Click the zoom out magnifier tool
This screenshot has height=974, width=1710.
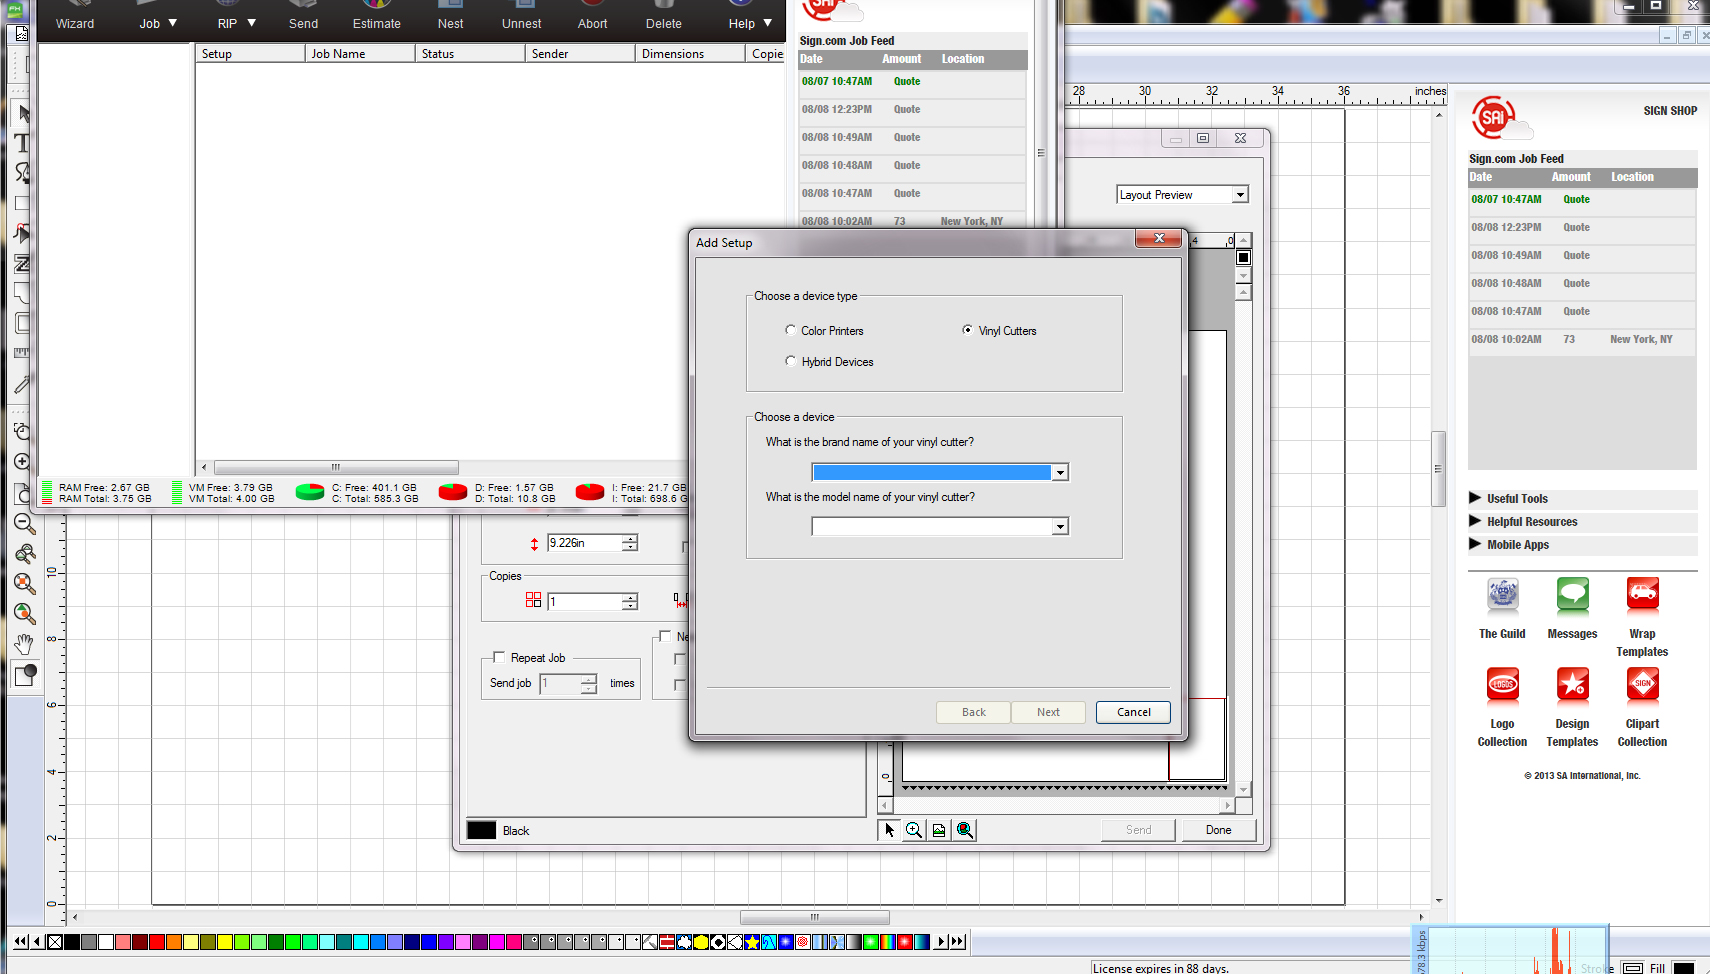click(25, 524)
